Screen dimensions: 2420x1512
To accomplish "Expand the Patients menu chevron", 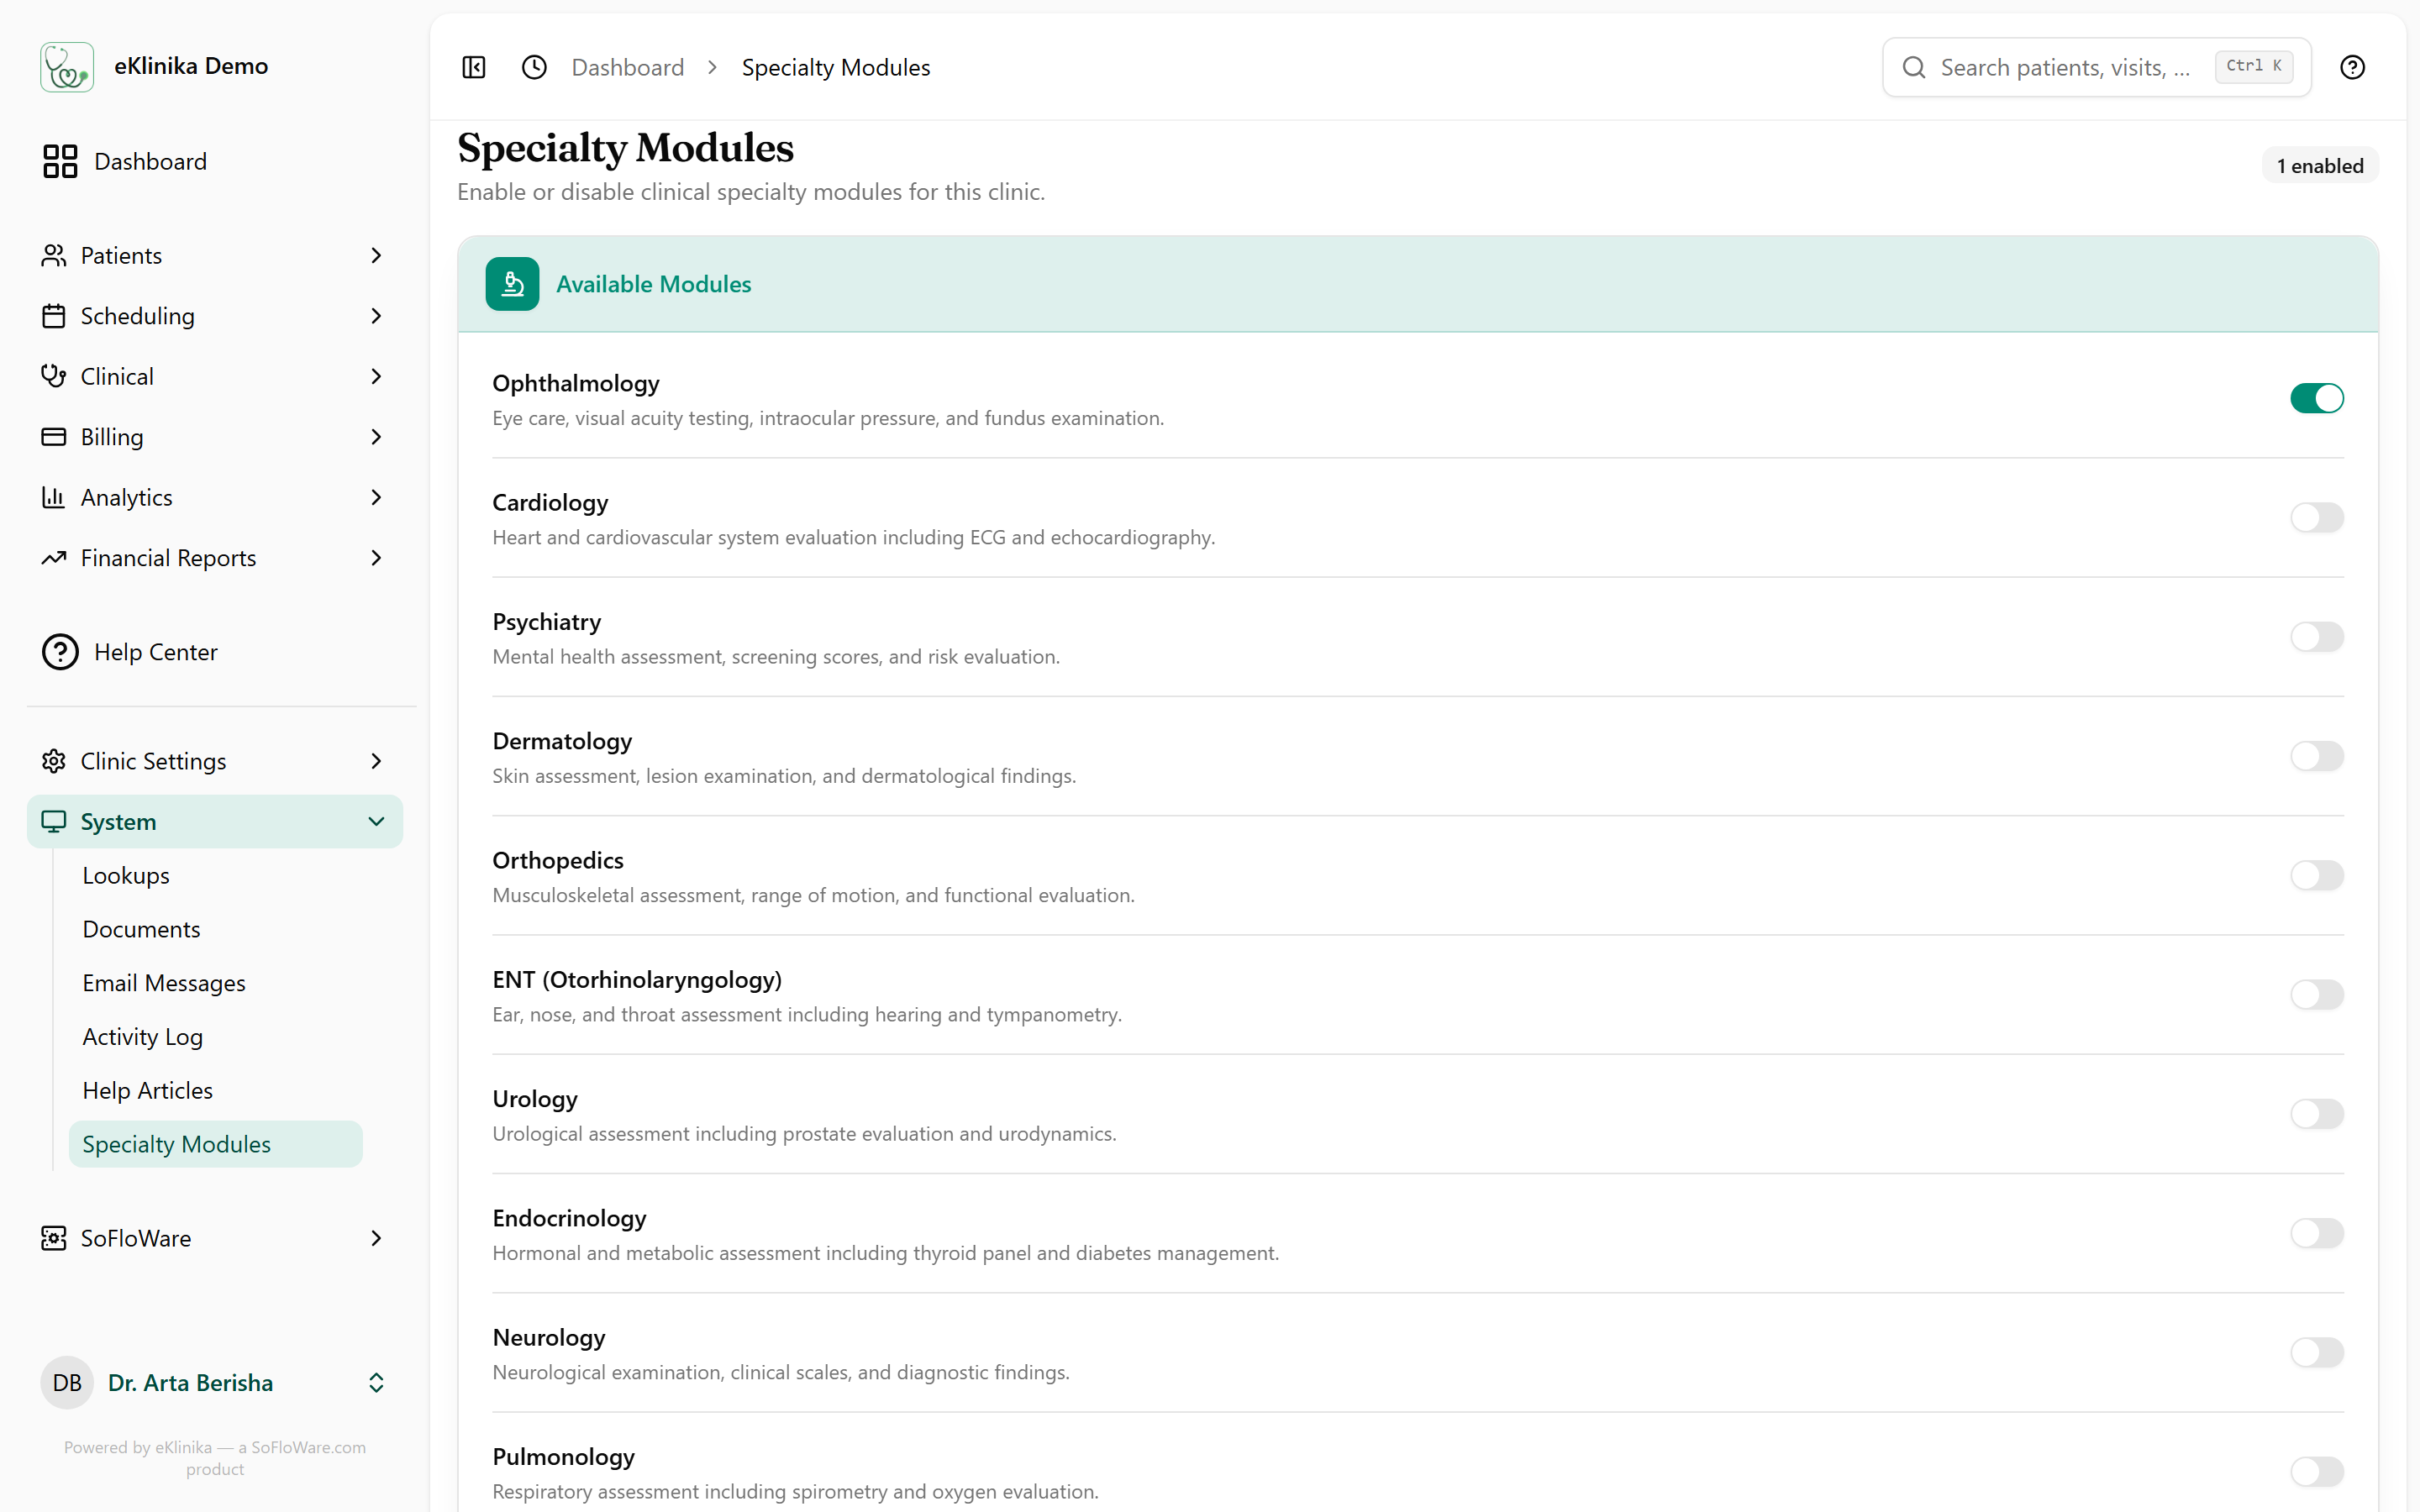I will 376,255.
